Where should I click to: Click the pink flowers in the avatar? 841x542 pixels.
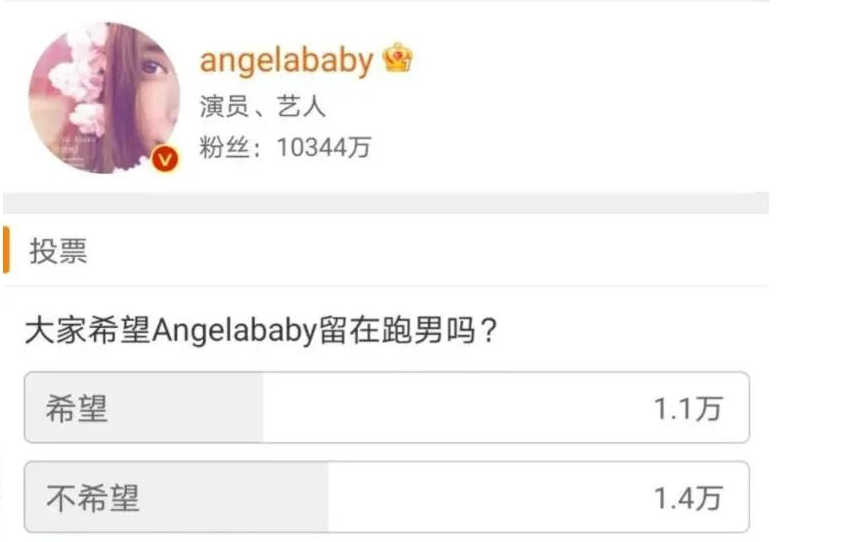(80, 80)
